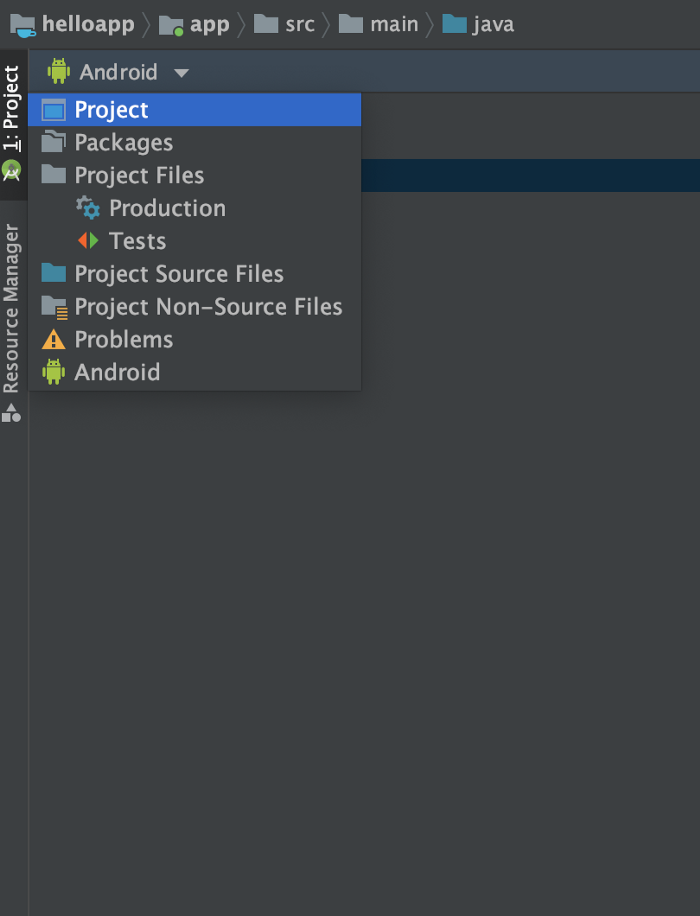The width and height of the screenshot is (700, 916).
Task: Click the helloapp project folder icon
Action: tap(23, 25)
